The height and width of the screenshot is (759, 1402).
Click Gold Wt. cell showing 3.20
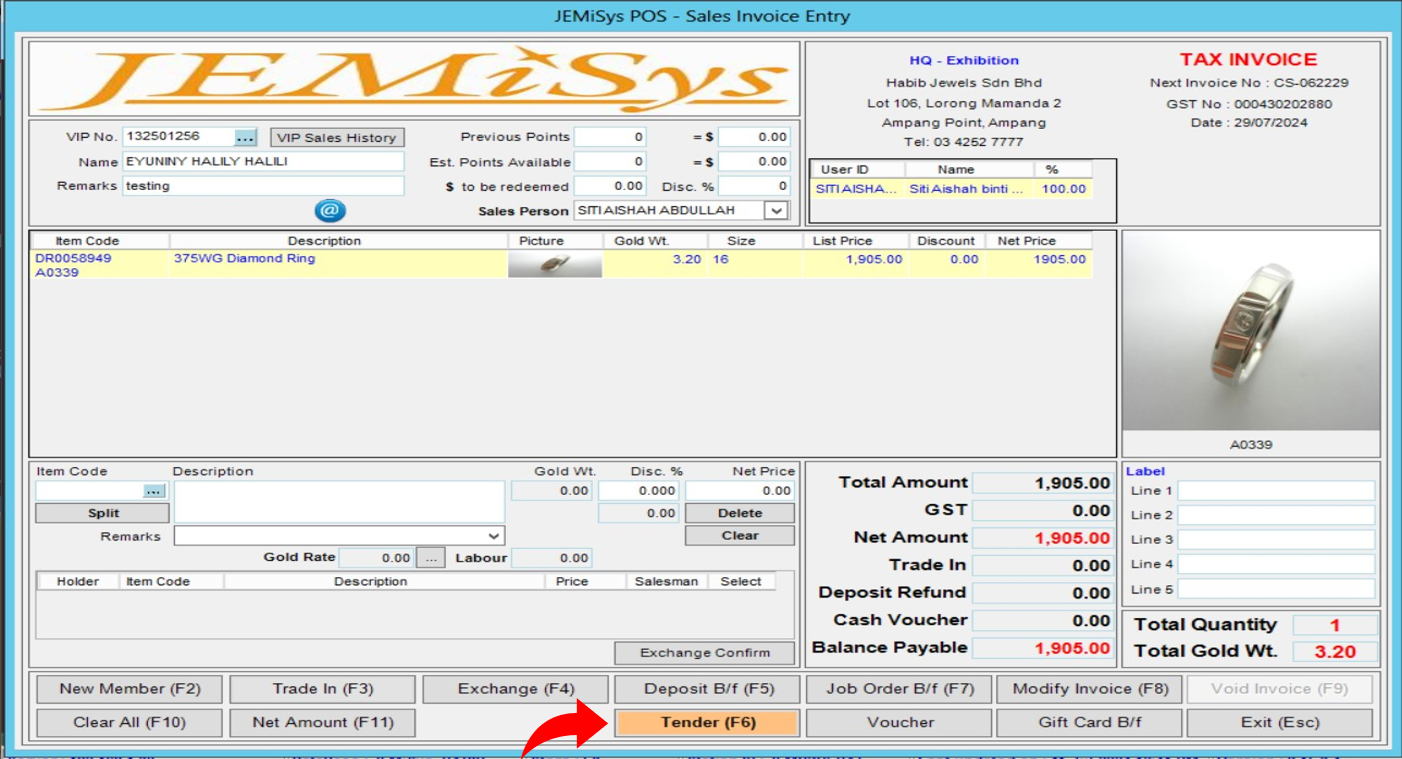point(655,264)
